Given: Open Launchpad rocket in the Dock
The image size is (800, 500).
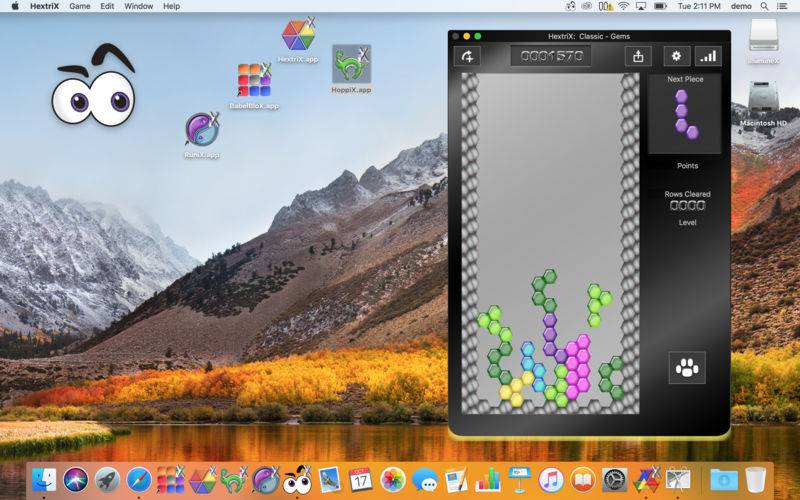Looking at the screenshot, I should pos(107,480).
